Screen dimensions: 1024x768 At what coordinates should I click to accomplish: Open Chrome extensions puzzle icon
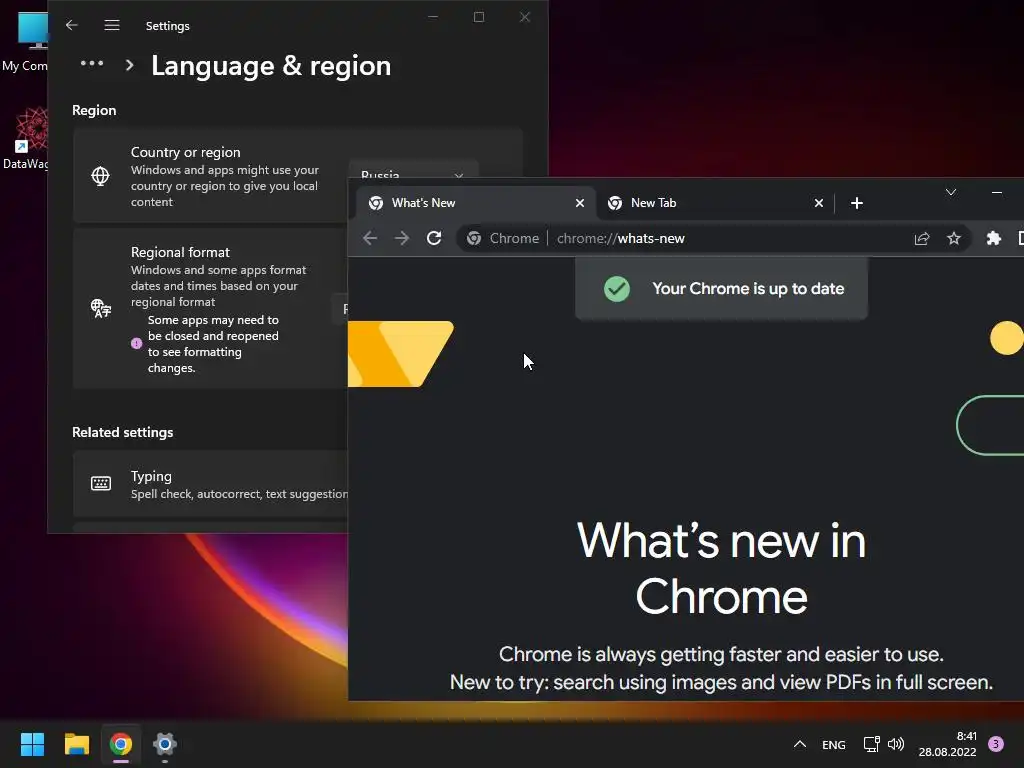(x=993, y=238)
